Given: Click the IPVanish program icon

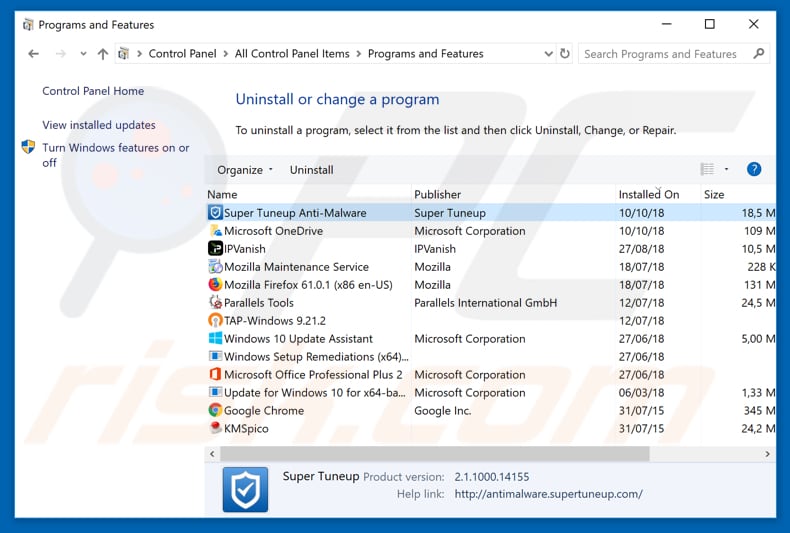Looking at the screenshot, I should tap(215, 248).
